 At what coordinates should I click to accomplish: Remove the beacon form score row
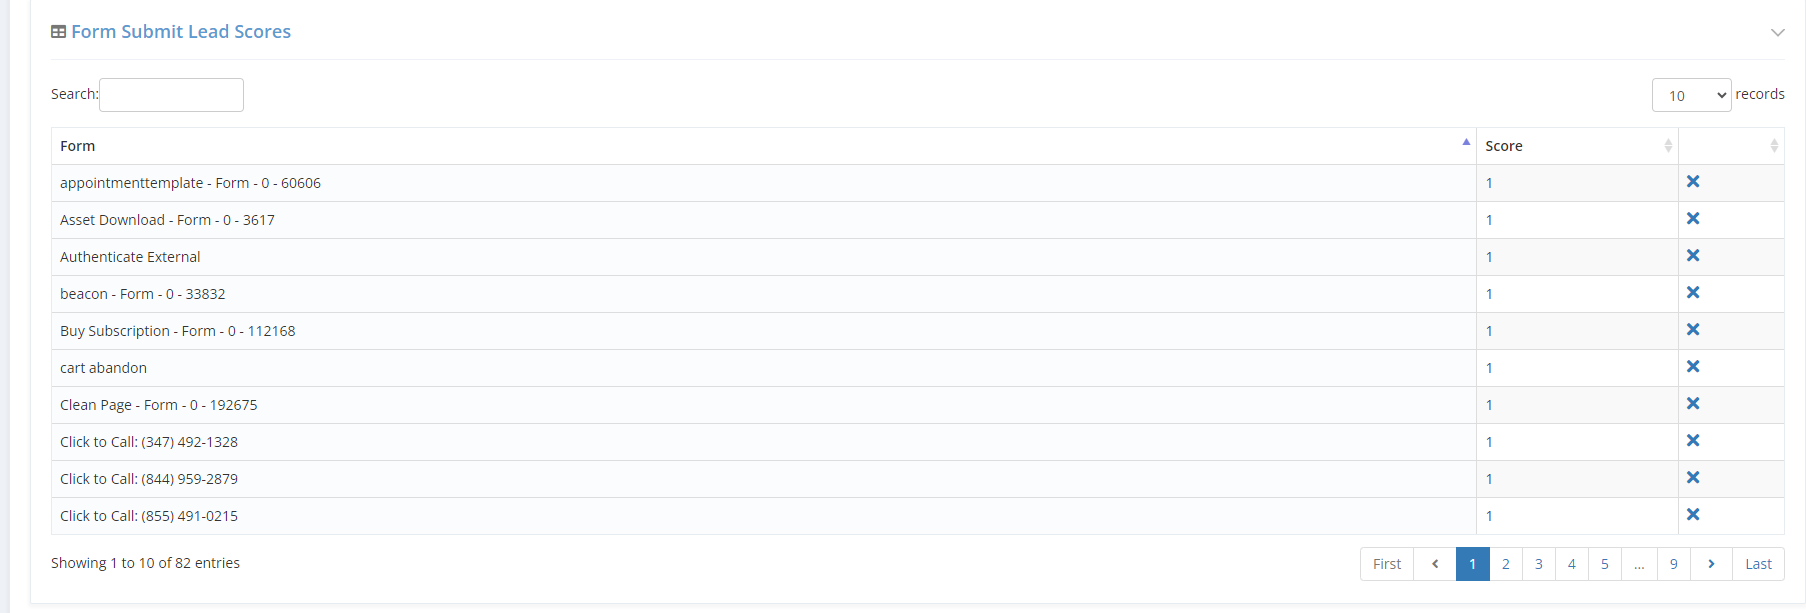pyautogui.click(x=1693, y=292)
